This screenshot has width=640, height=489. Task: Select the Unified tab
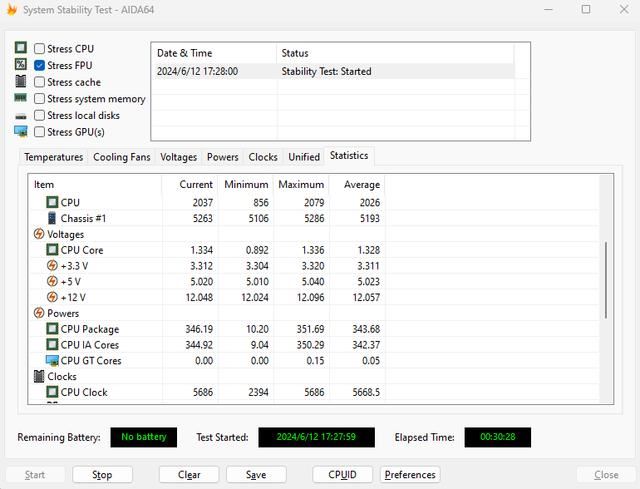(304, 157)
